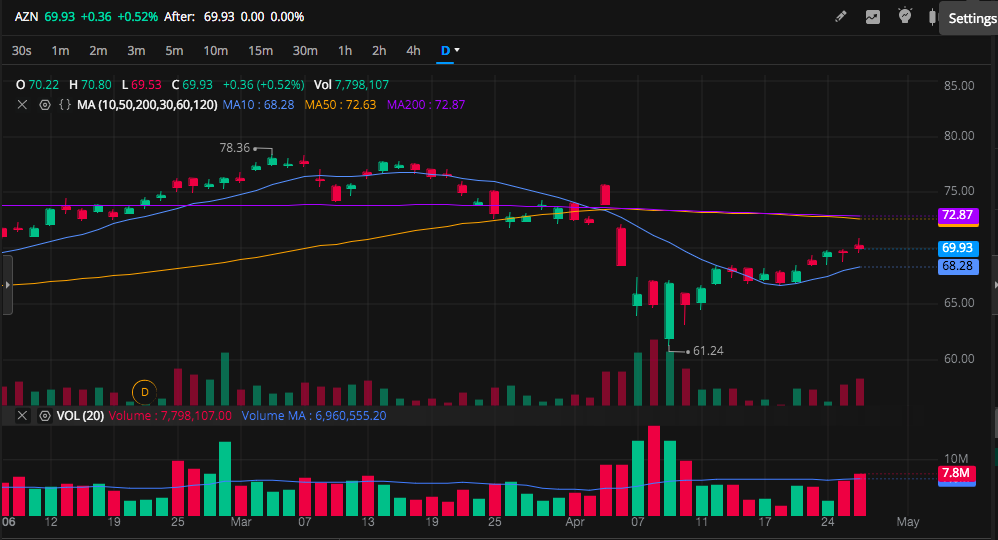Click the MA (10,50,200,30,60,120) indicator label
This screenshot has height=540, width=998.
(147, 104)
